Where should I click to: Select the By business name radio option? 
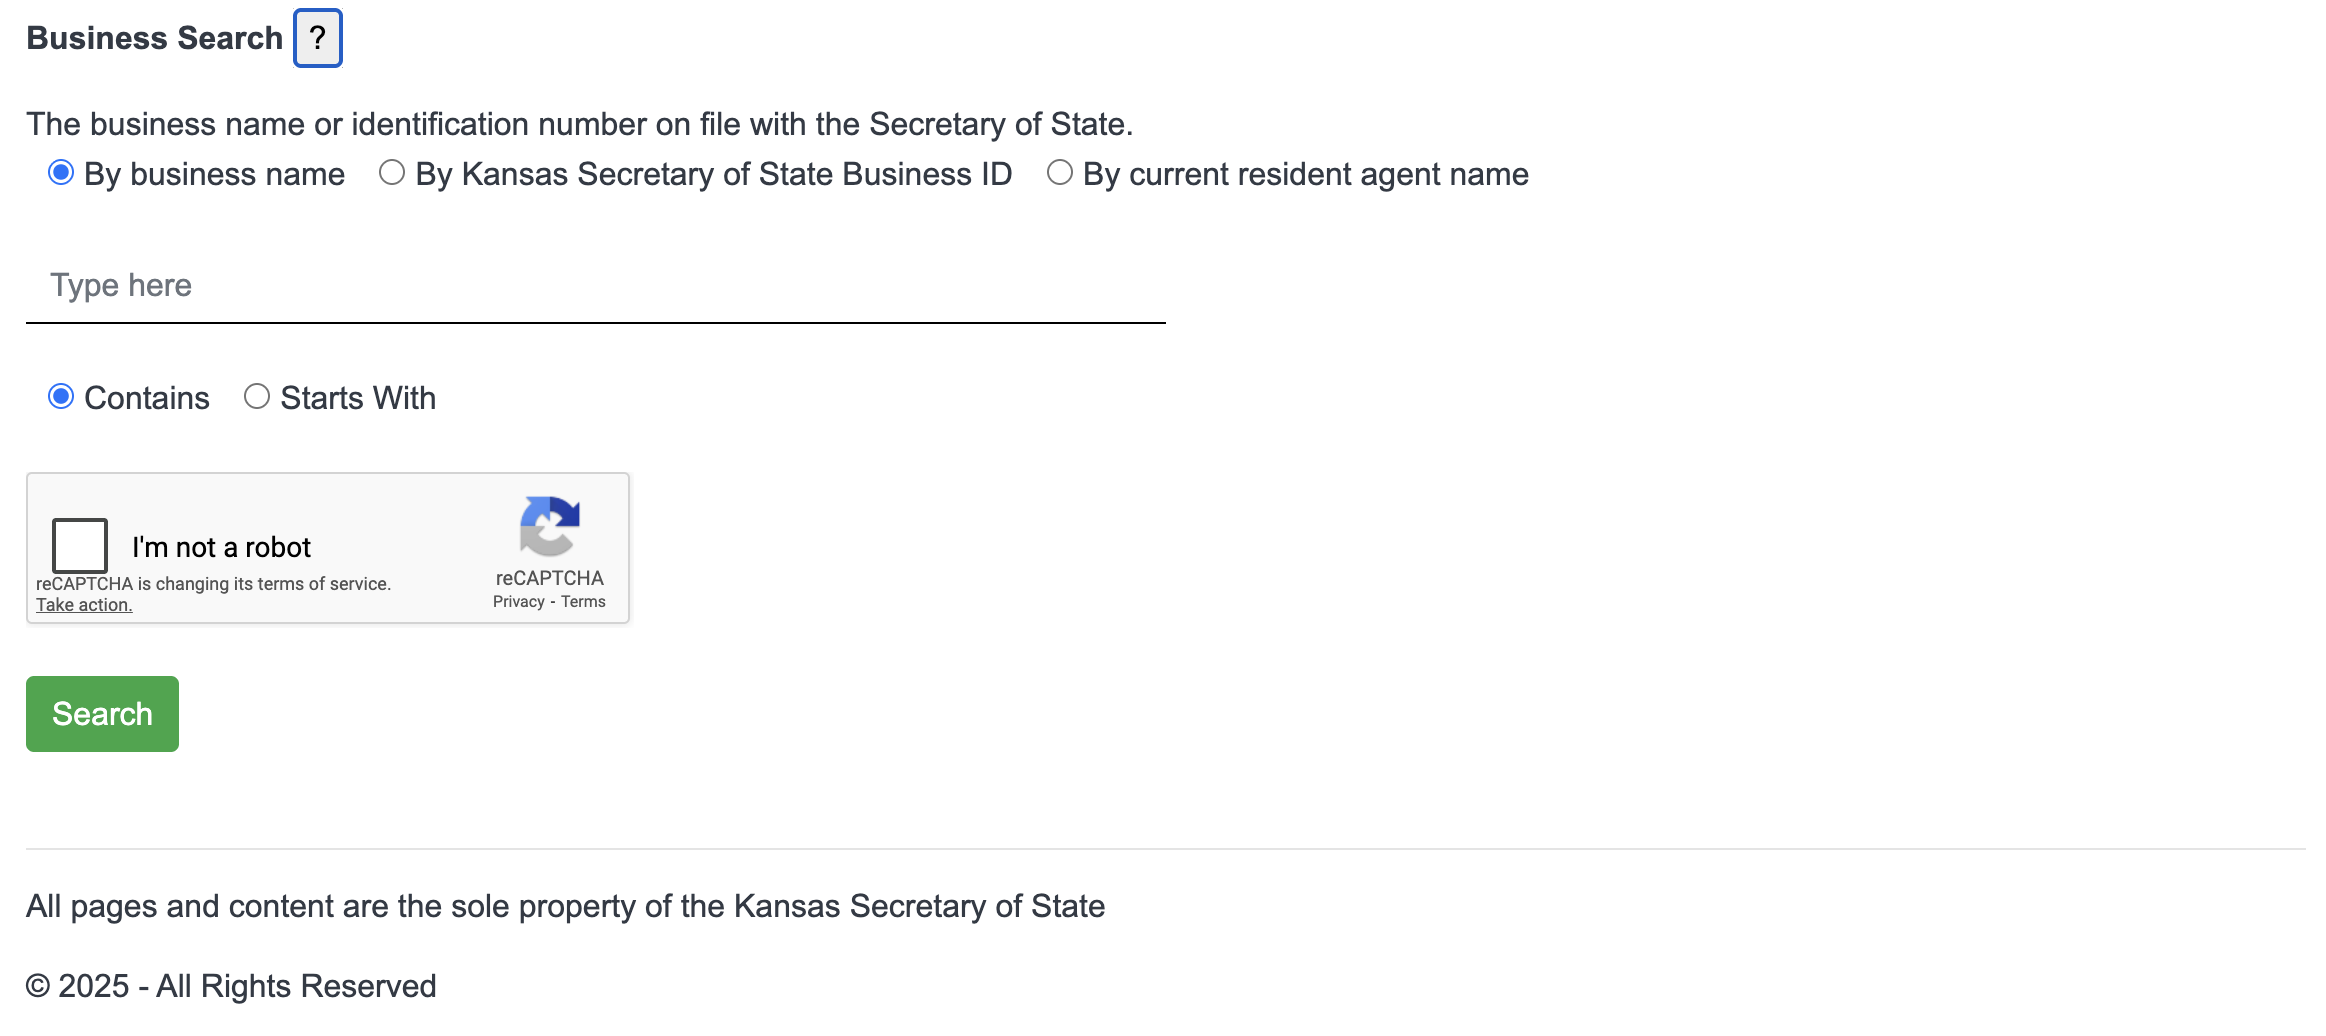click(x=61, y=173)
